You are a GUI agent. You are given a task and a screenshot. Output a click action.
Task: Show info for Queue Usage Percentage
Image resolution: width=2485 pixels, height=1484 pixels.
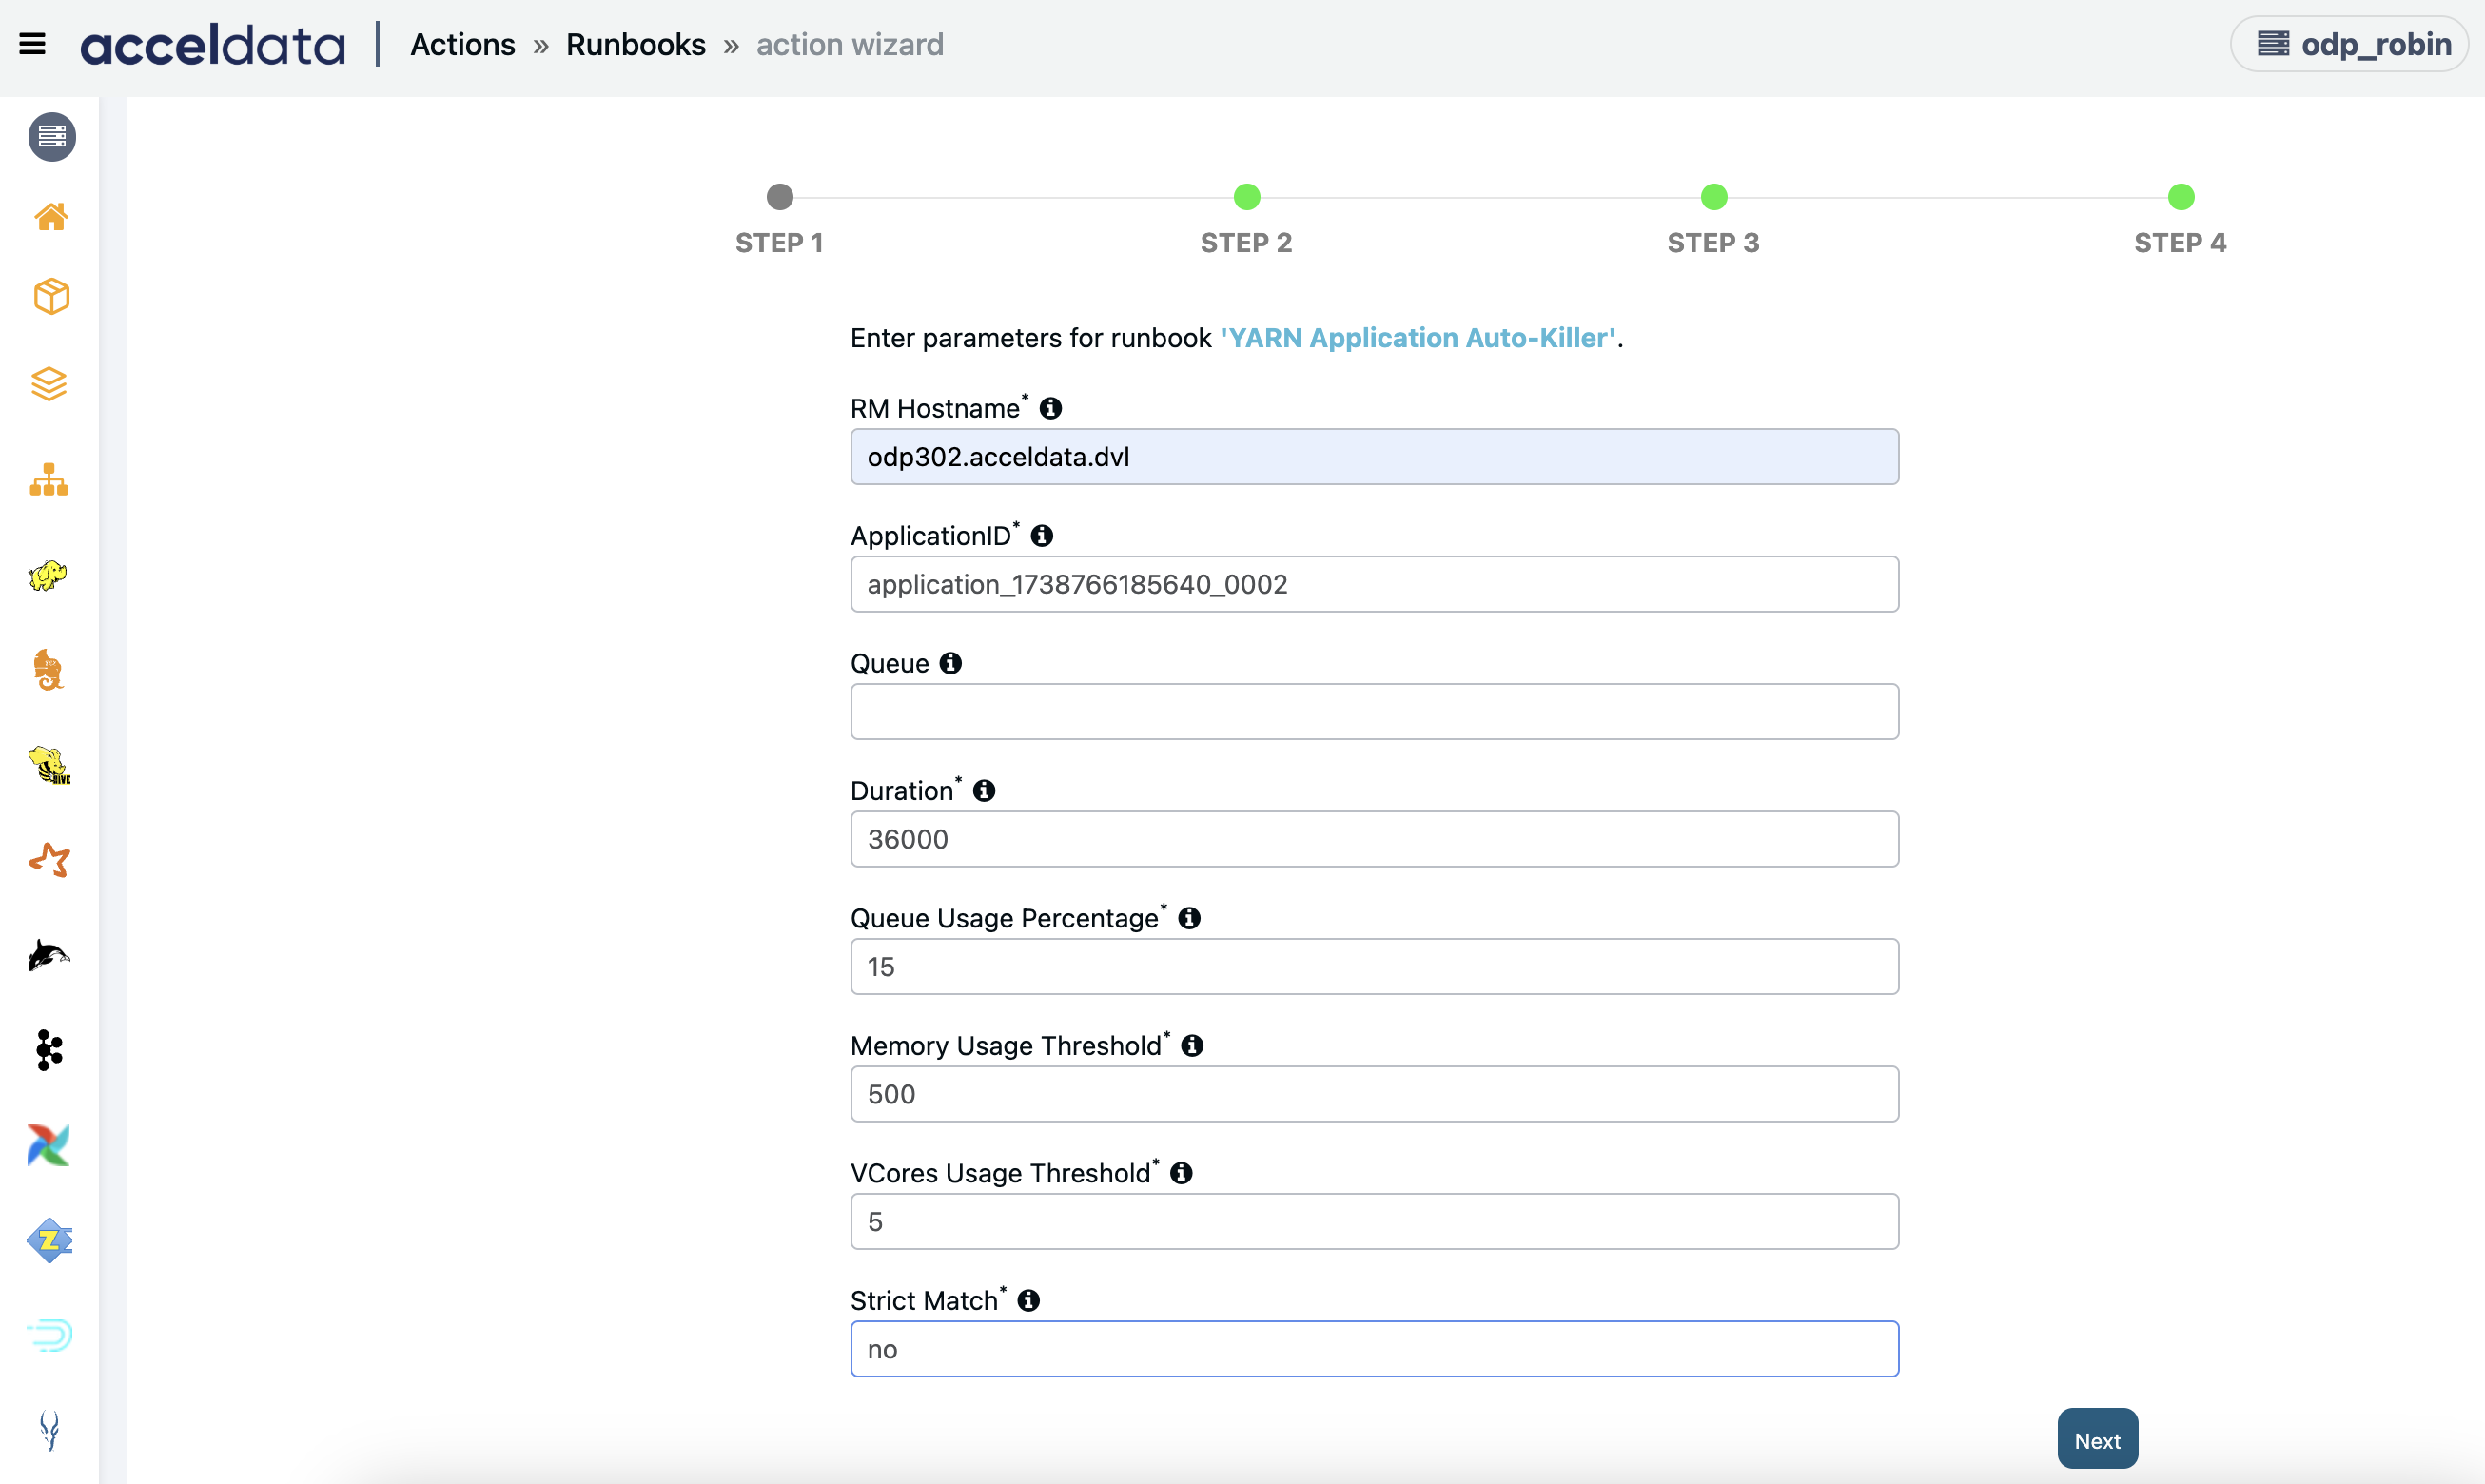(x=1189, y=918)
